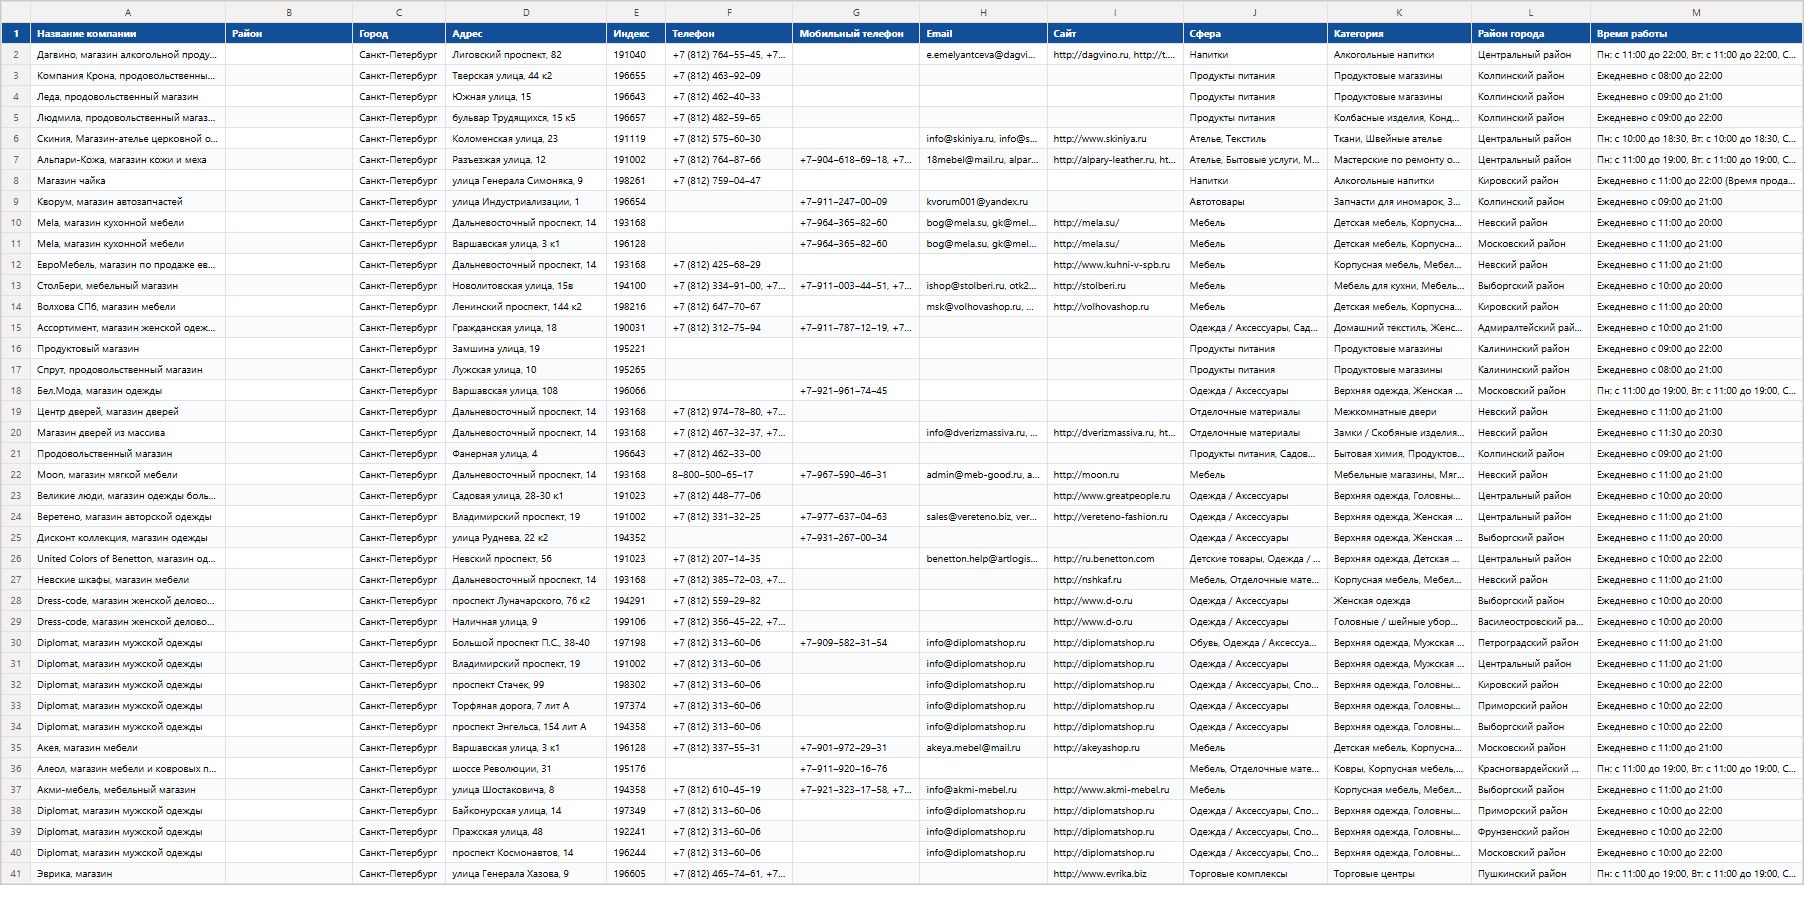The width and height of the screenshot is (1804, 902).
Task: Select address cell 'Лиговский проспект, 82'
Action: [x=526, y=55]
